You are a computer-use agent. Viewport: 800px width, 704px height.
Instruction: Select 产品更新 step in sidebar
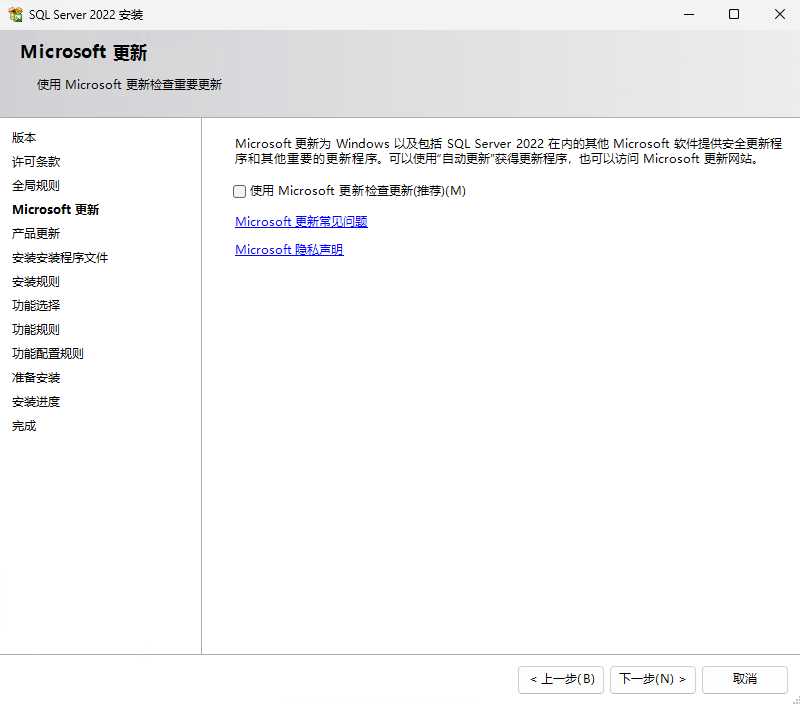pos(36,234)
